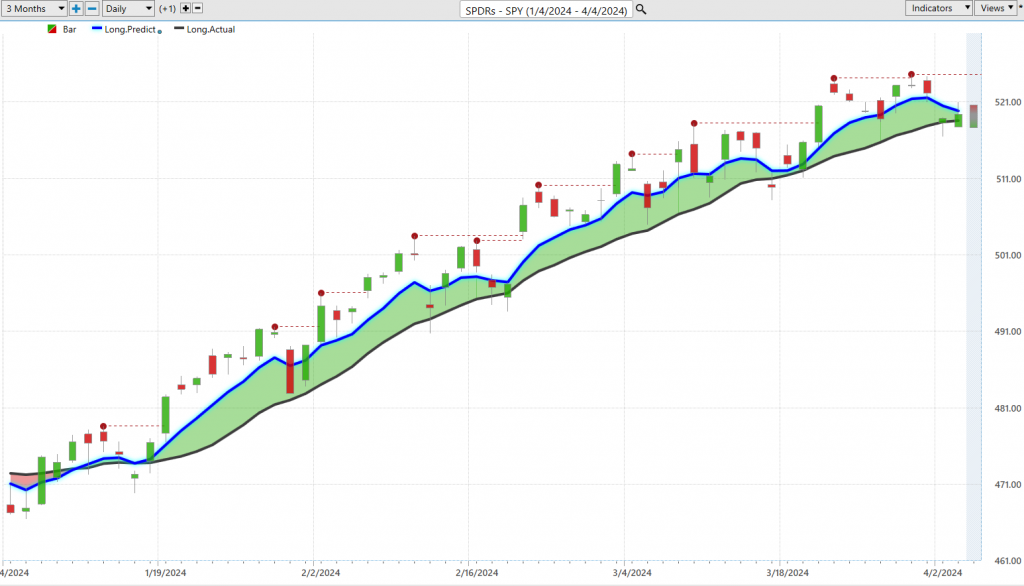Click the SPDRs - SPY symbol field
Screen dimensions: 1024x586
coord(545,9)
